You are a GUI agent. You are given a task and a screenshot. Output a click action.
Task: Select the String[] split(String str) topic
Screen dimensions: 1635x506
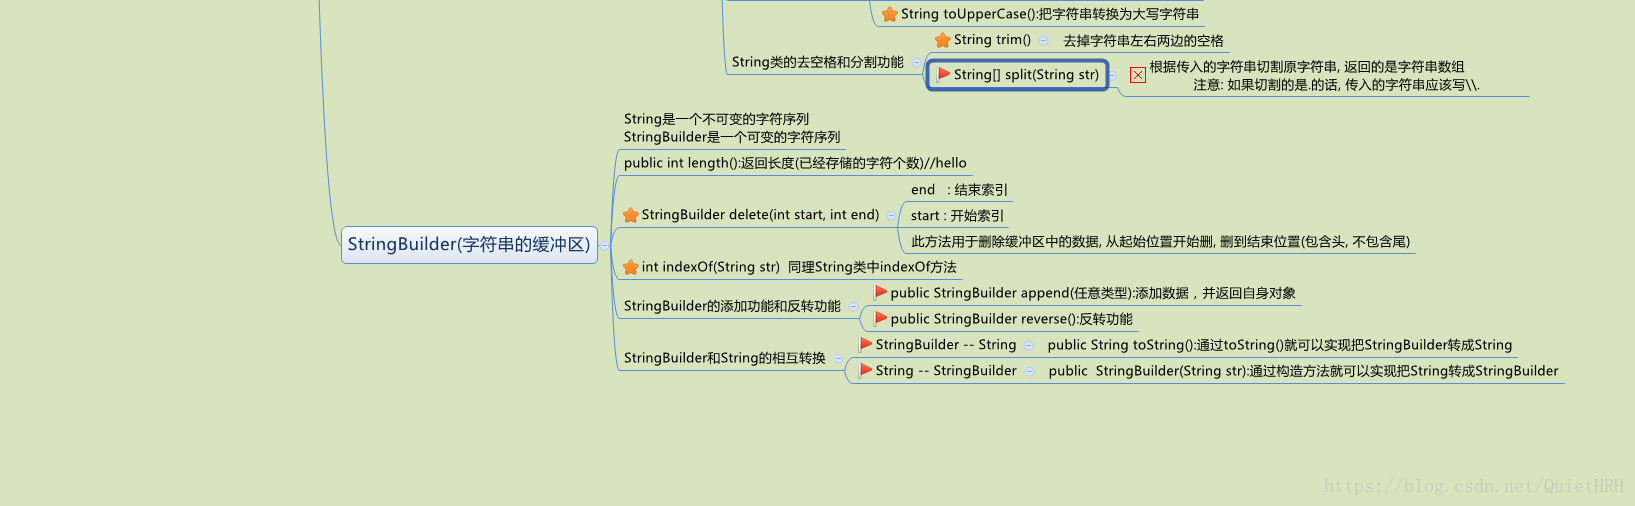(1017, 75)
